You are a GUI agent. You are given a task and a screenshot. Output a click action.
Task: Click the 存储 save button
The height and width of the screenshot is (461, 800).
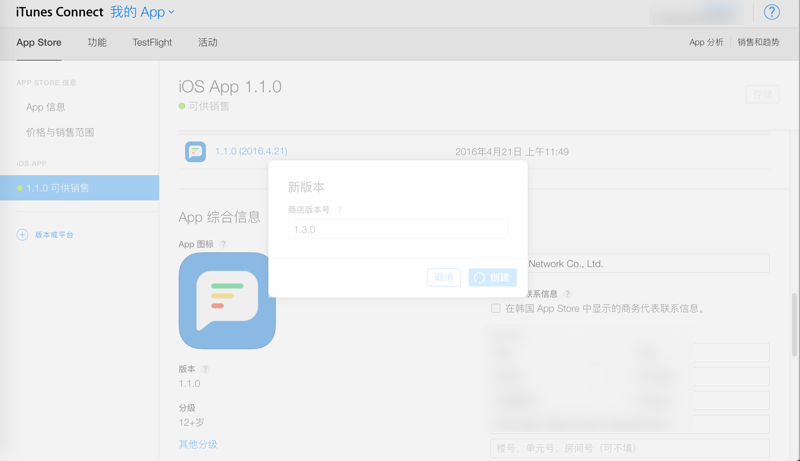coord(763,94)
